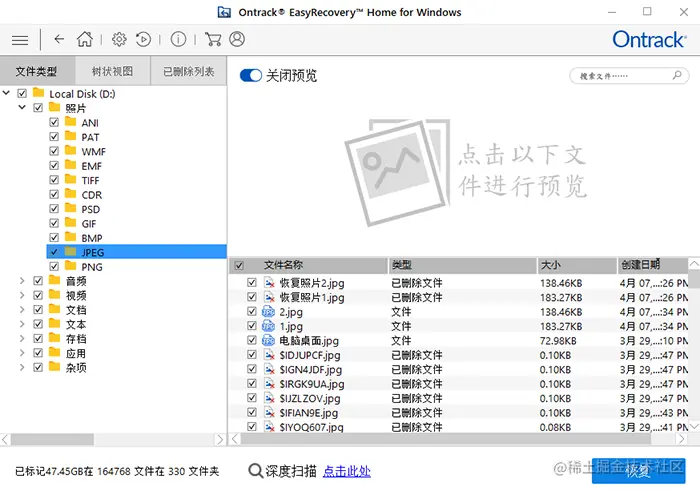Viewport: 700px width, 491px height.
Task: Uncheck the TIFF folder checkbox
Action: pyautogui.click(x=54, y=180)
